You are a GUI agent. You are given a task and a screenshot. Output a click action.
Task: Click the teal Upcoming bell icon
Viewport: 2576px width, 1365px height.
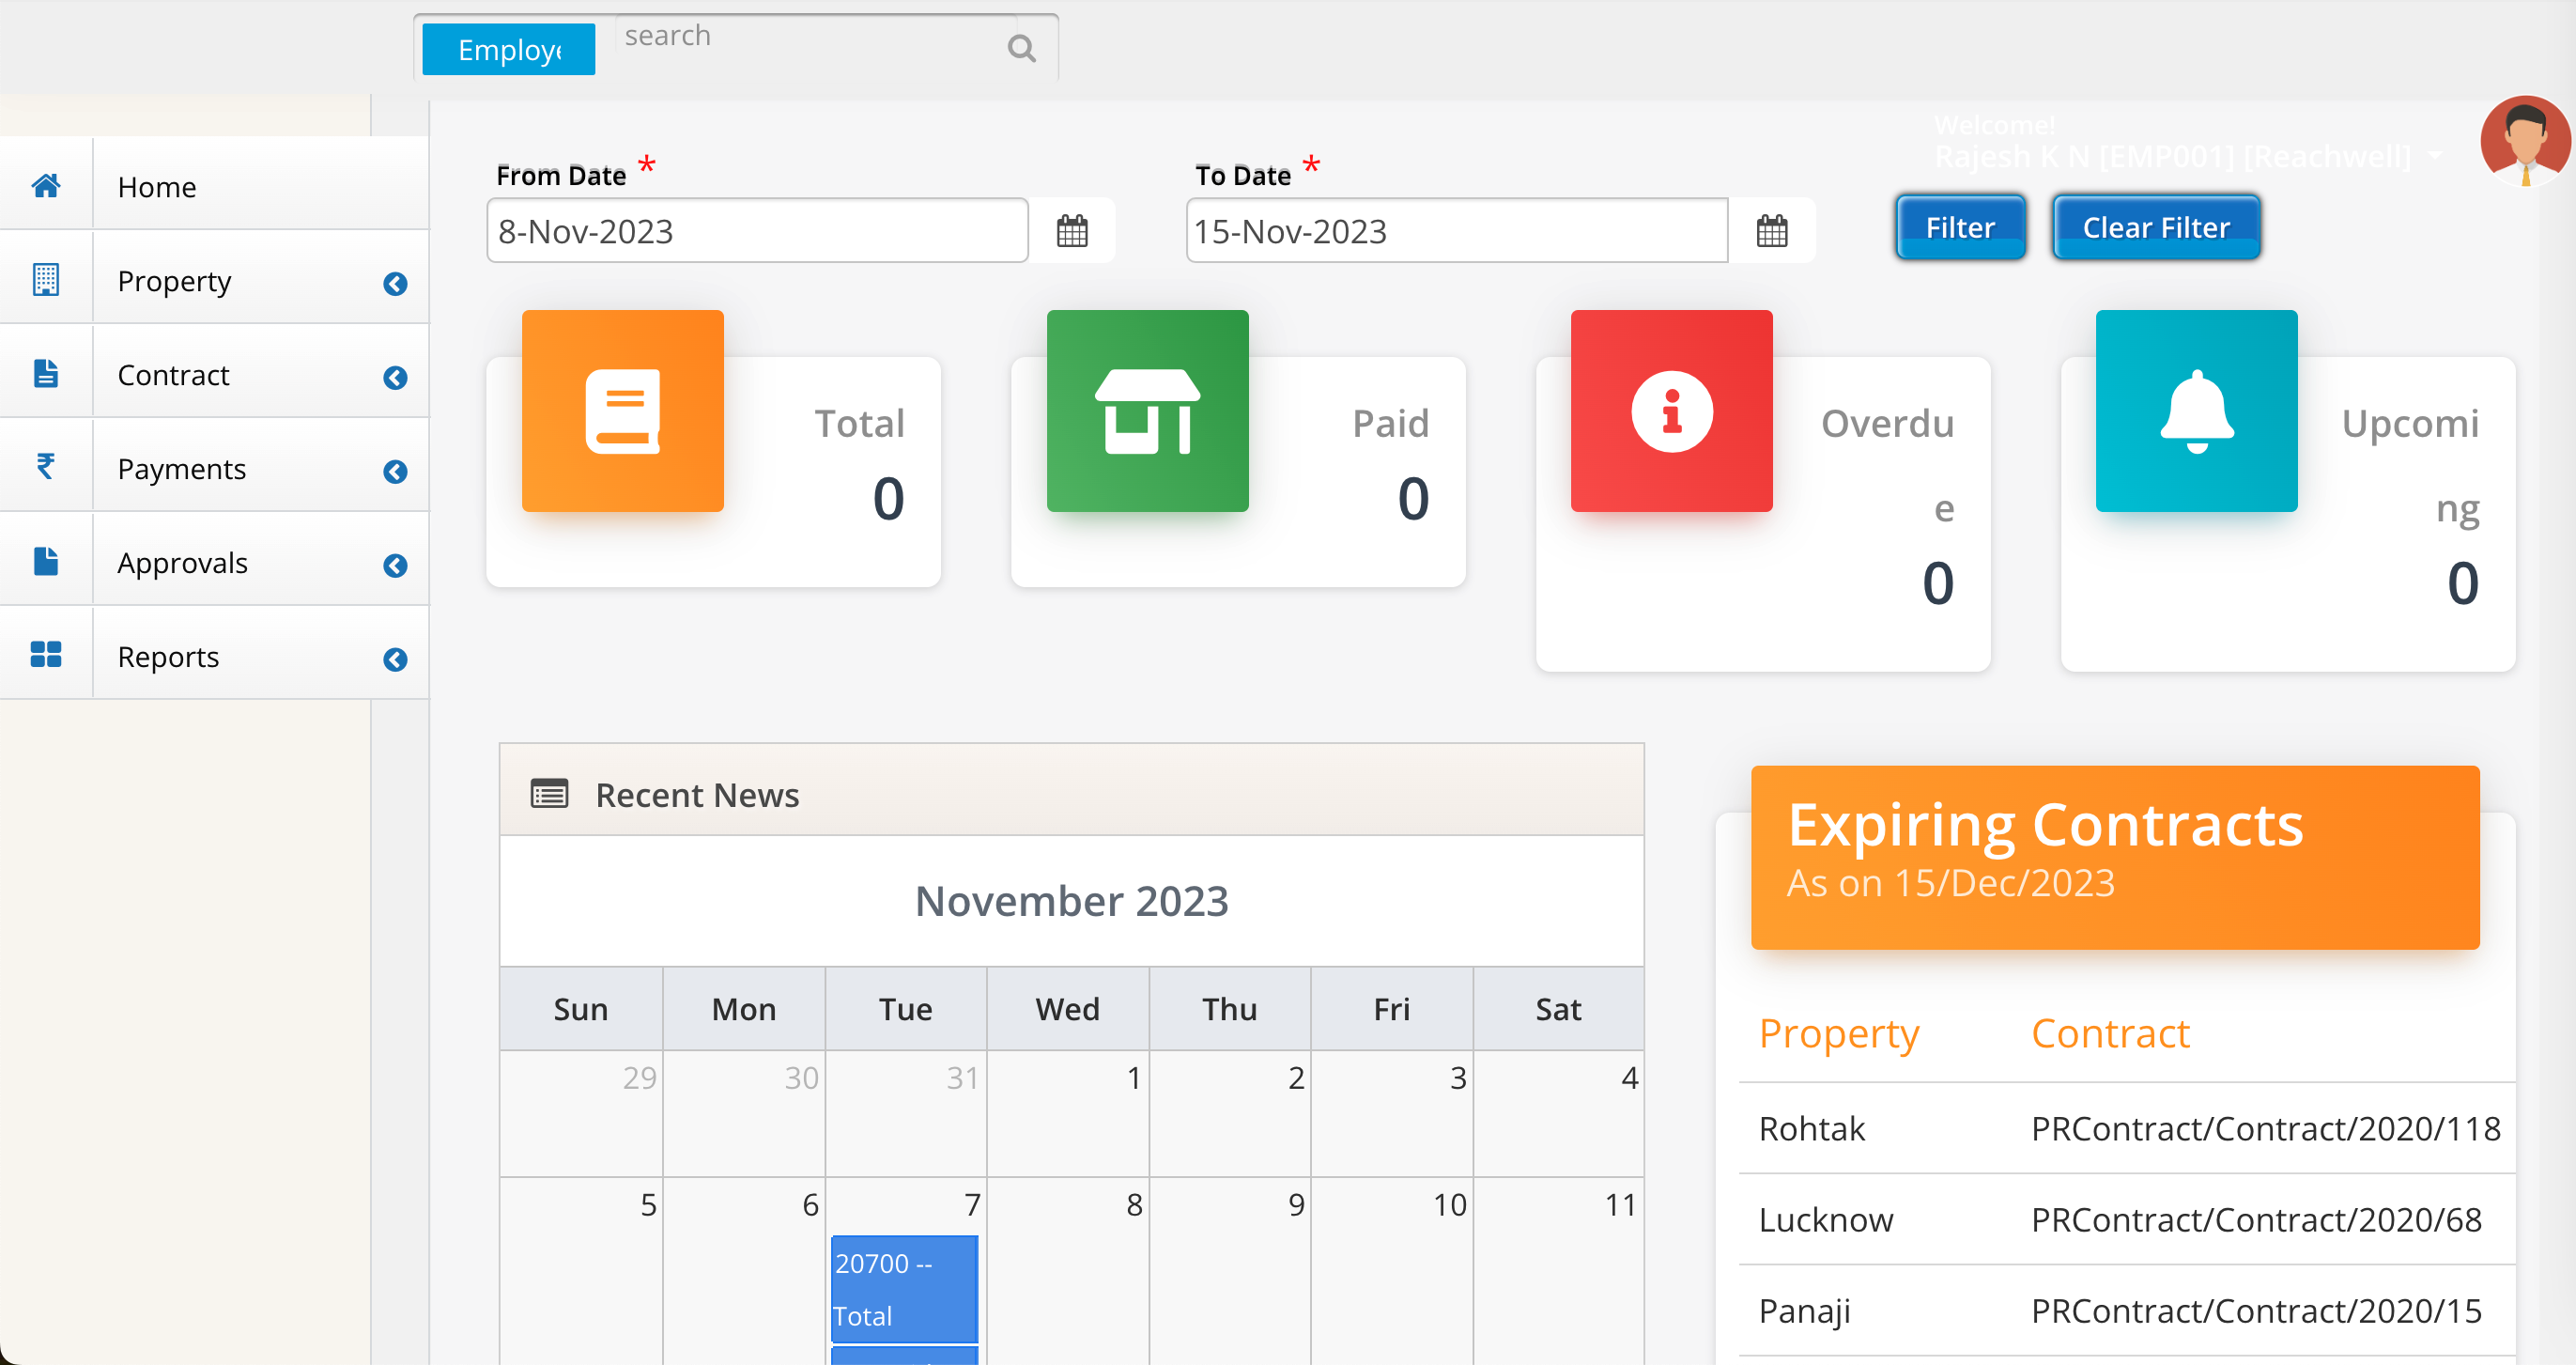click(2196, 410)
